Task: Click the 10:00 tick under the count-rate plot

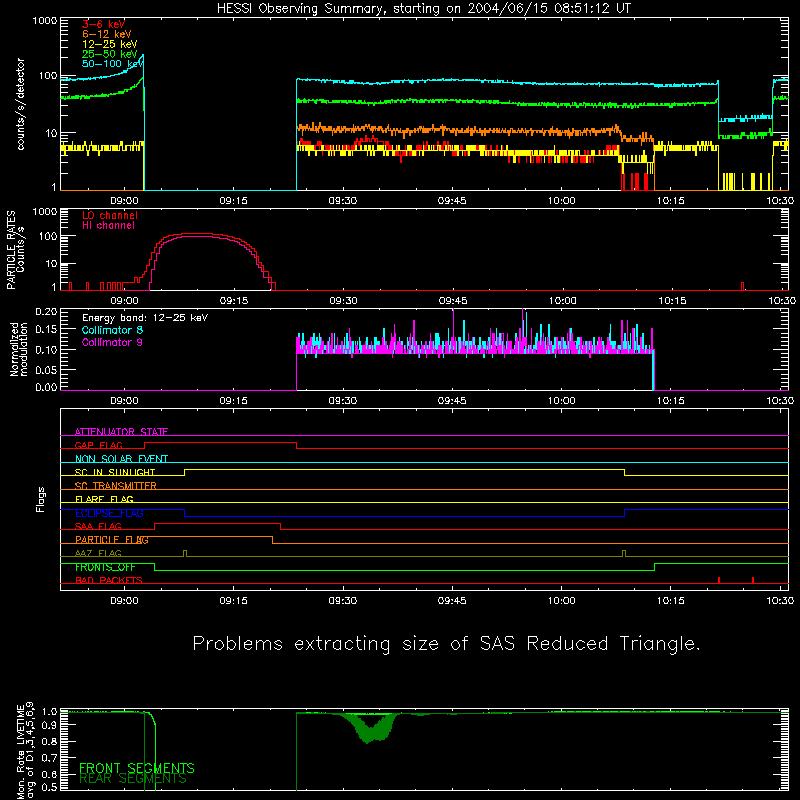Action: [x=561, y=201]
